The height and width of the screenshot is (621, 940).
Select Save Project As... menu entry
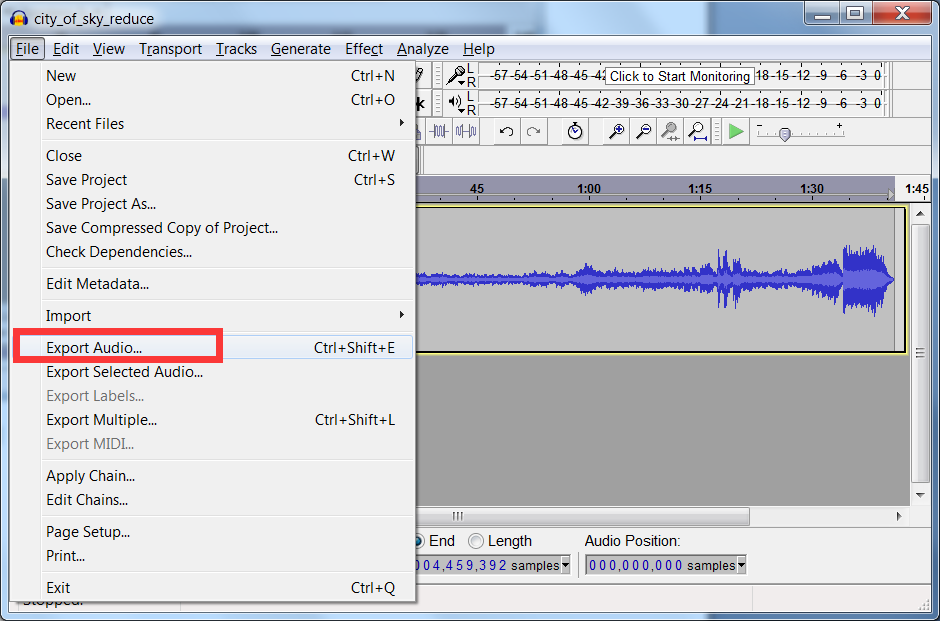[101, 204]
